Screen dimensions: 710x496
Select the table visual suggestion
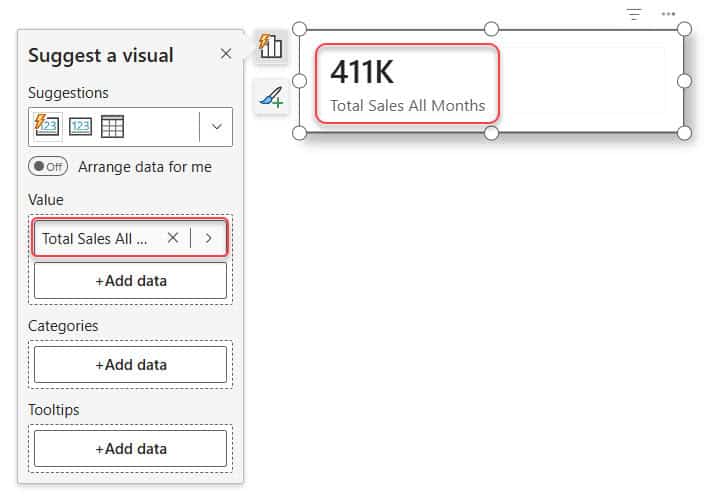coord(112,126)
